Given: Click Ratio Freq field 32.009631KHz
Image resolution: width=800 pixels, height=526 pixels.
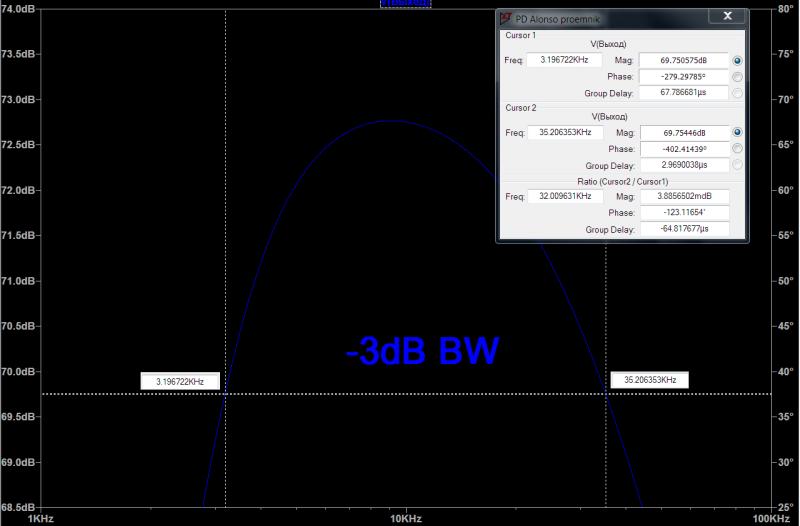Looking at the screenshot, I should coord(565,196).
